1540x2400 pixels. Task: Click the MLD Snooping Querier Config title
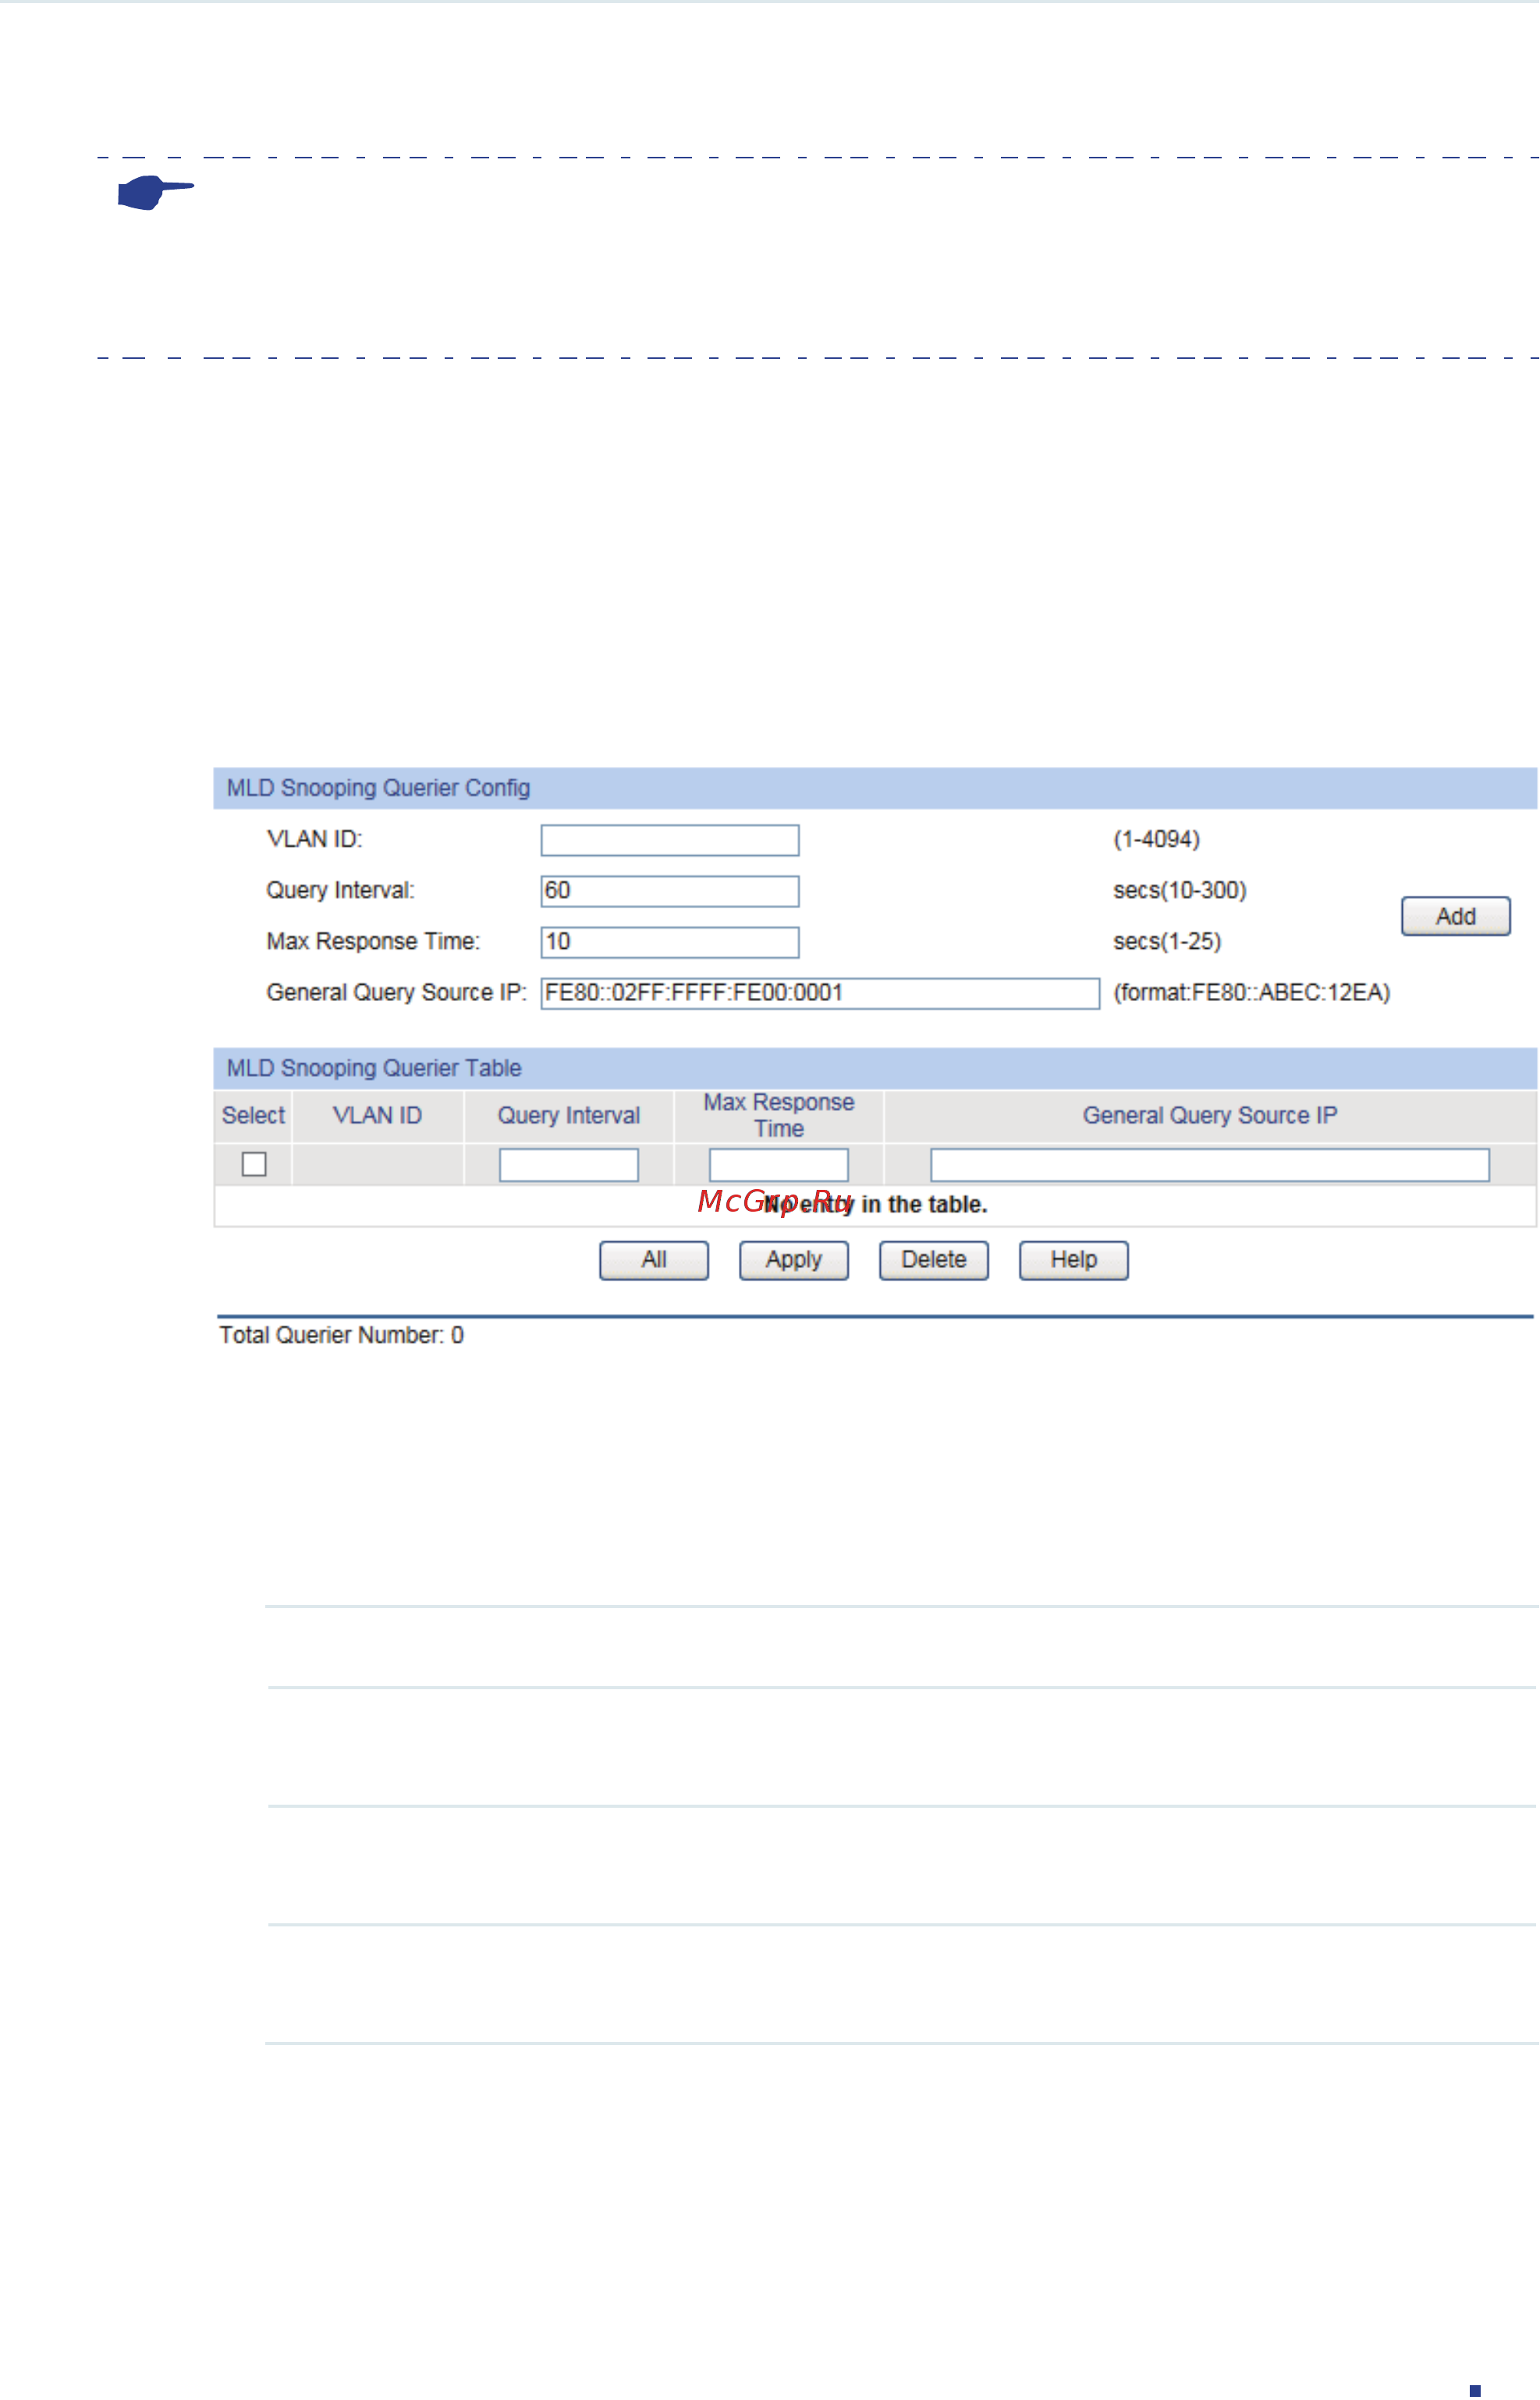tap(378, 788)
